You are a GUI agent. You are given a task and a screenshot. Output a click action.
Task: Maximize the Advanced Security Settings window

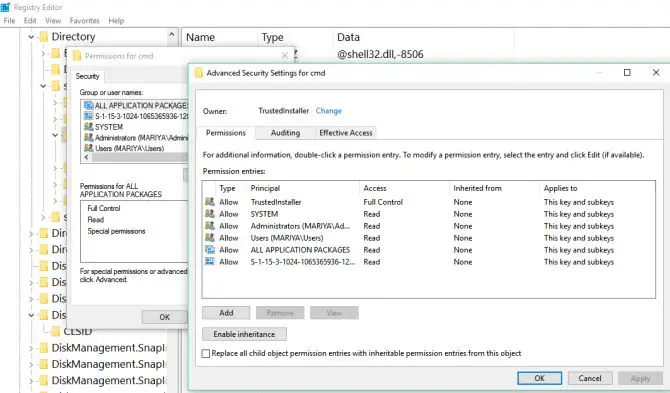tap(627, 73)
